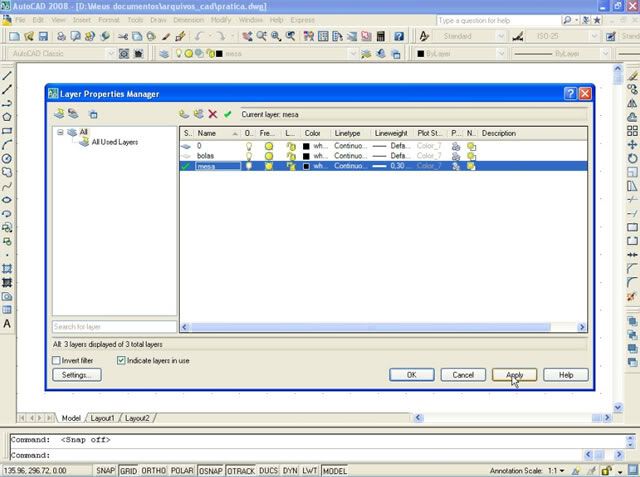Click the color swatch for layer bolas
This screenshot has height=477, width=640.
click(307, 156)
